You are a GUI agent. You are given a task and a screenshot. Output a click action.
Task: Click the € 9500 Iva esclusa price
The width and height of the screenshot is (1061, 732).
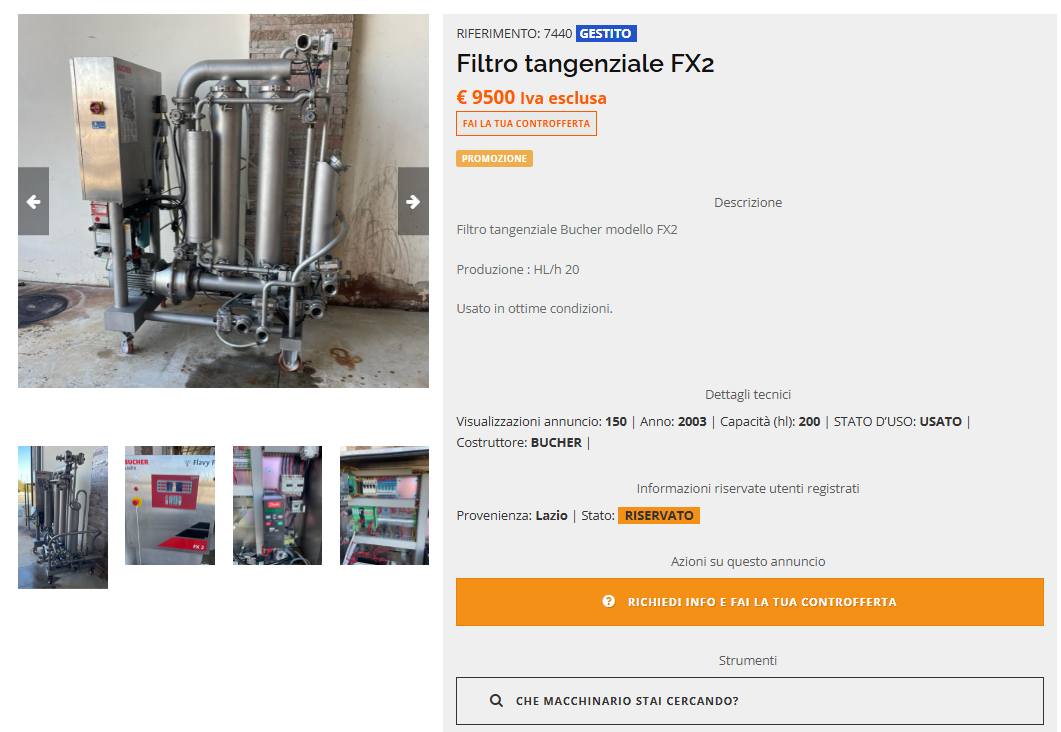(531, 97)
